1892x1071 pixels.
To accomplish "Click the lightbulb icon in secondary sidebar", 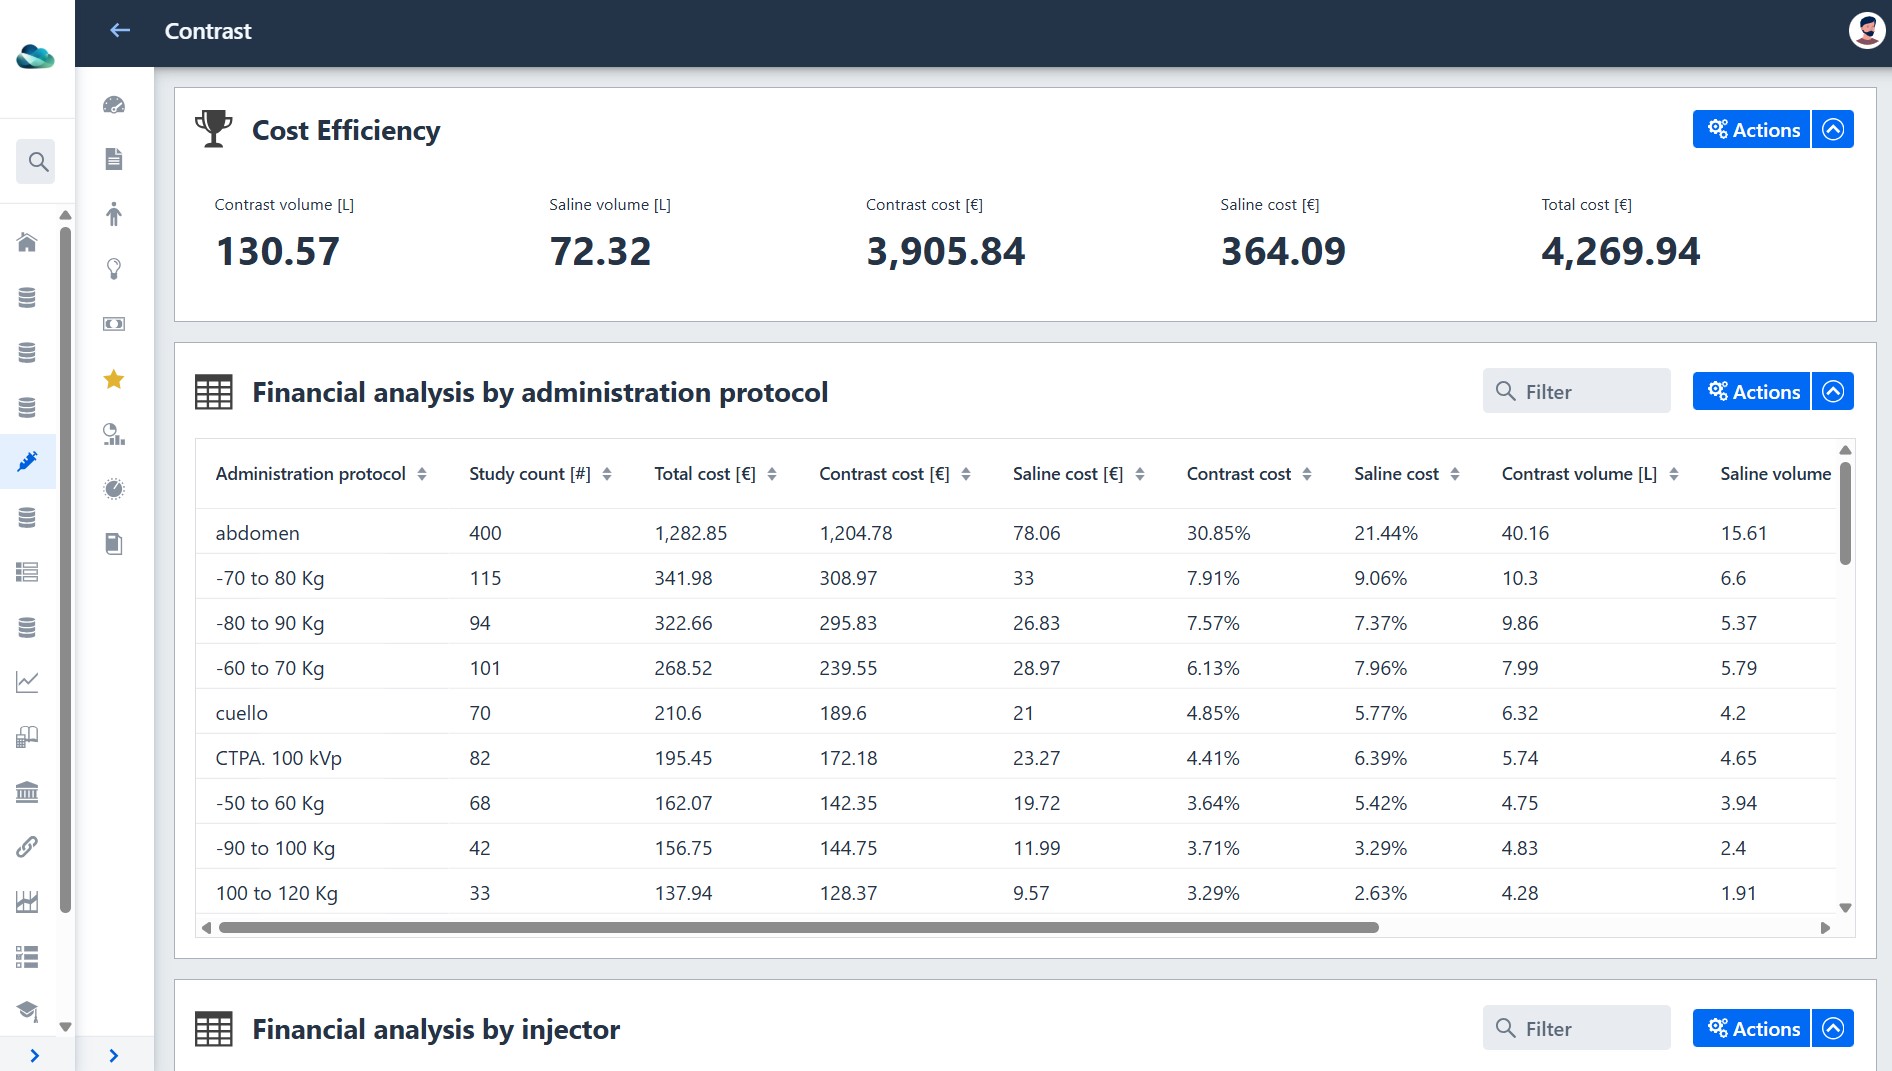I will [114, 269].
